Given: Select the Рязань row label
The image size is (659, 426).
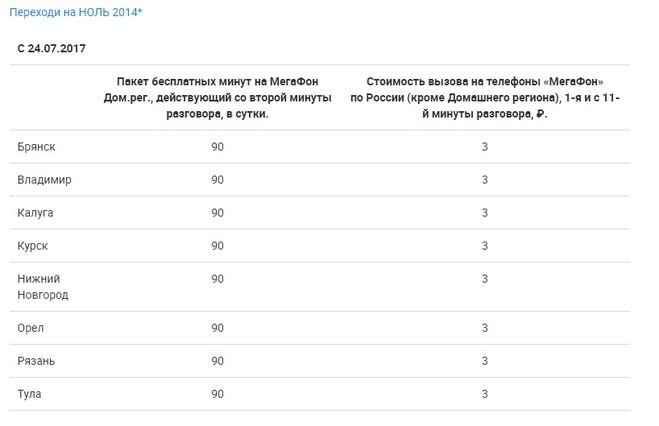Looking at the screenshot, I should (36, 360).
